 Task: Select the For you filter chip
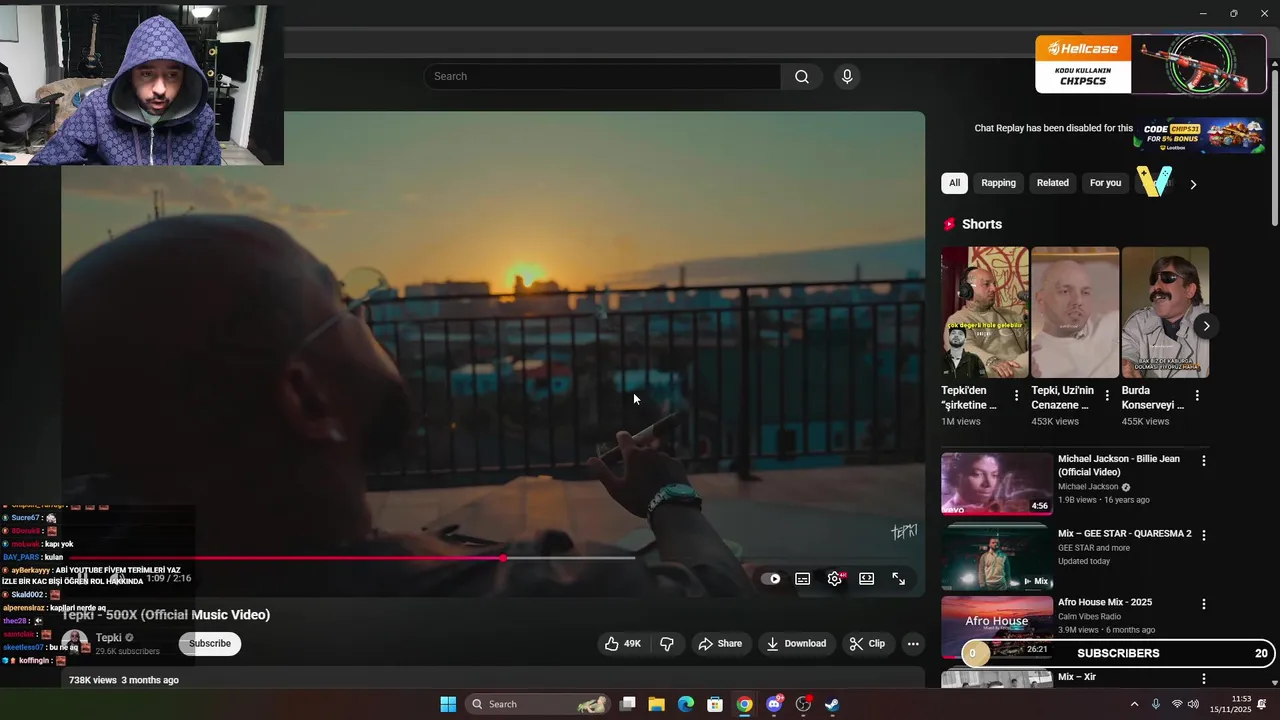(1105, 183)
